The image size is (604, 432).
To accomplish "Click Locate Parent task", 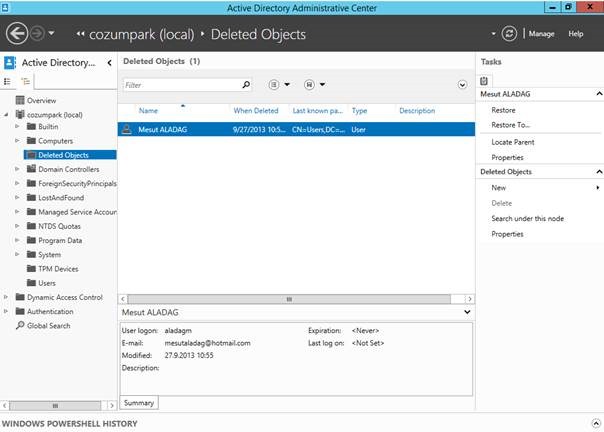I will (x=513, y=142).
